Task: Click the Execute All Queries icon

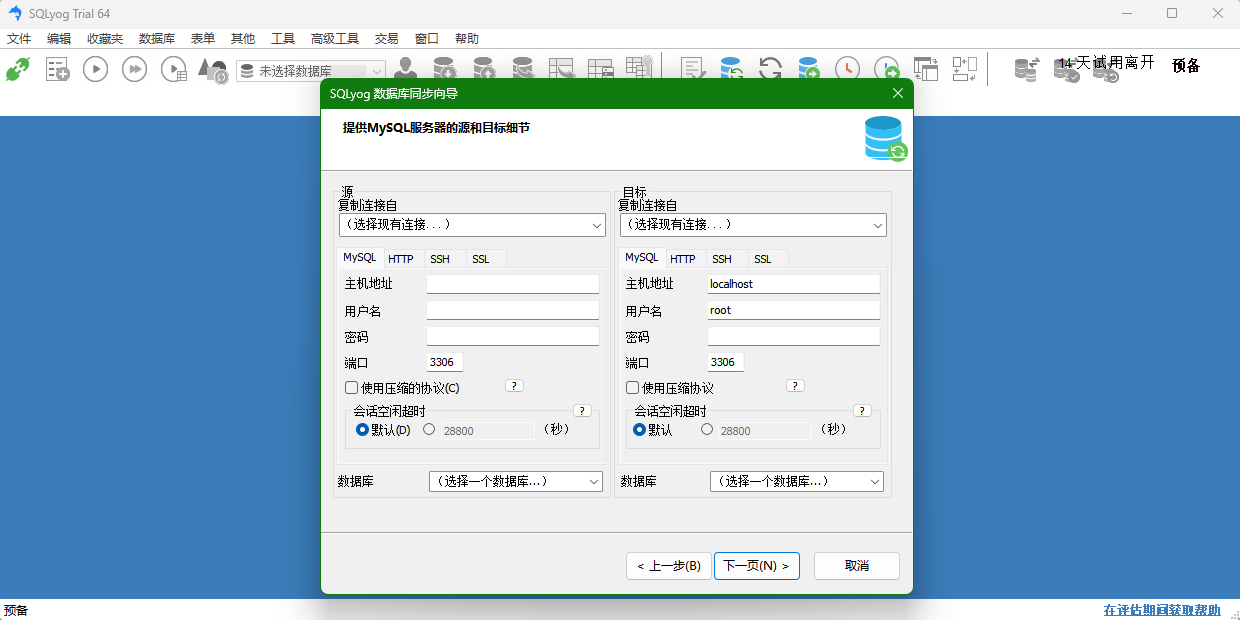Action: (x=134, y=69)
